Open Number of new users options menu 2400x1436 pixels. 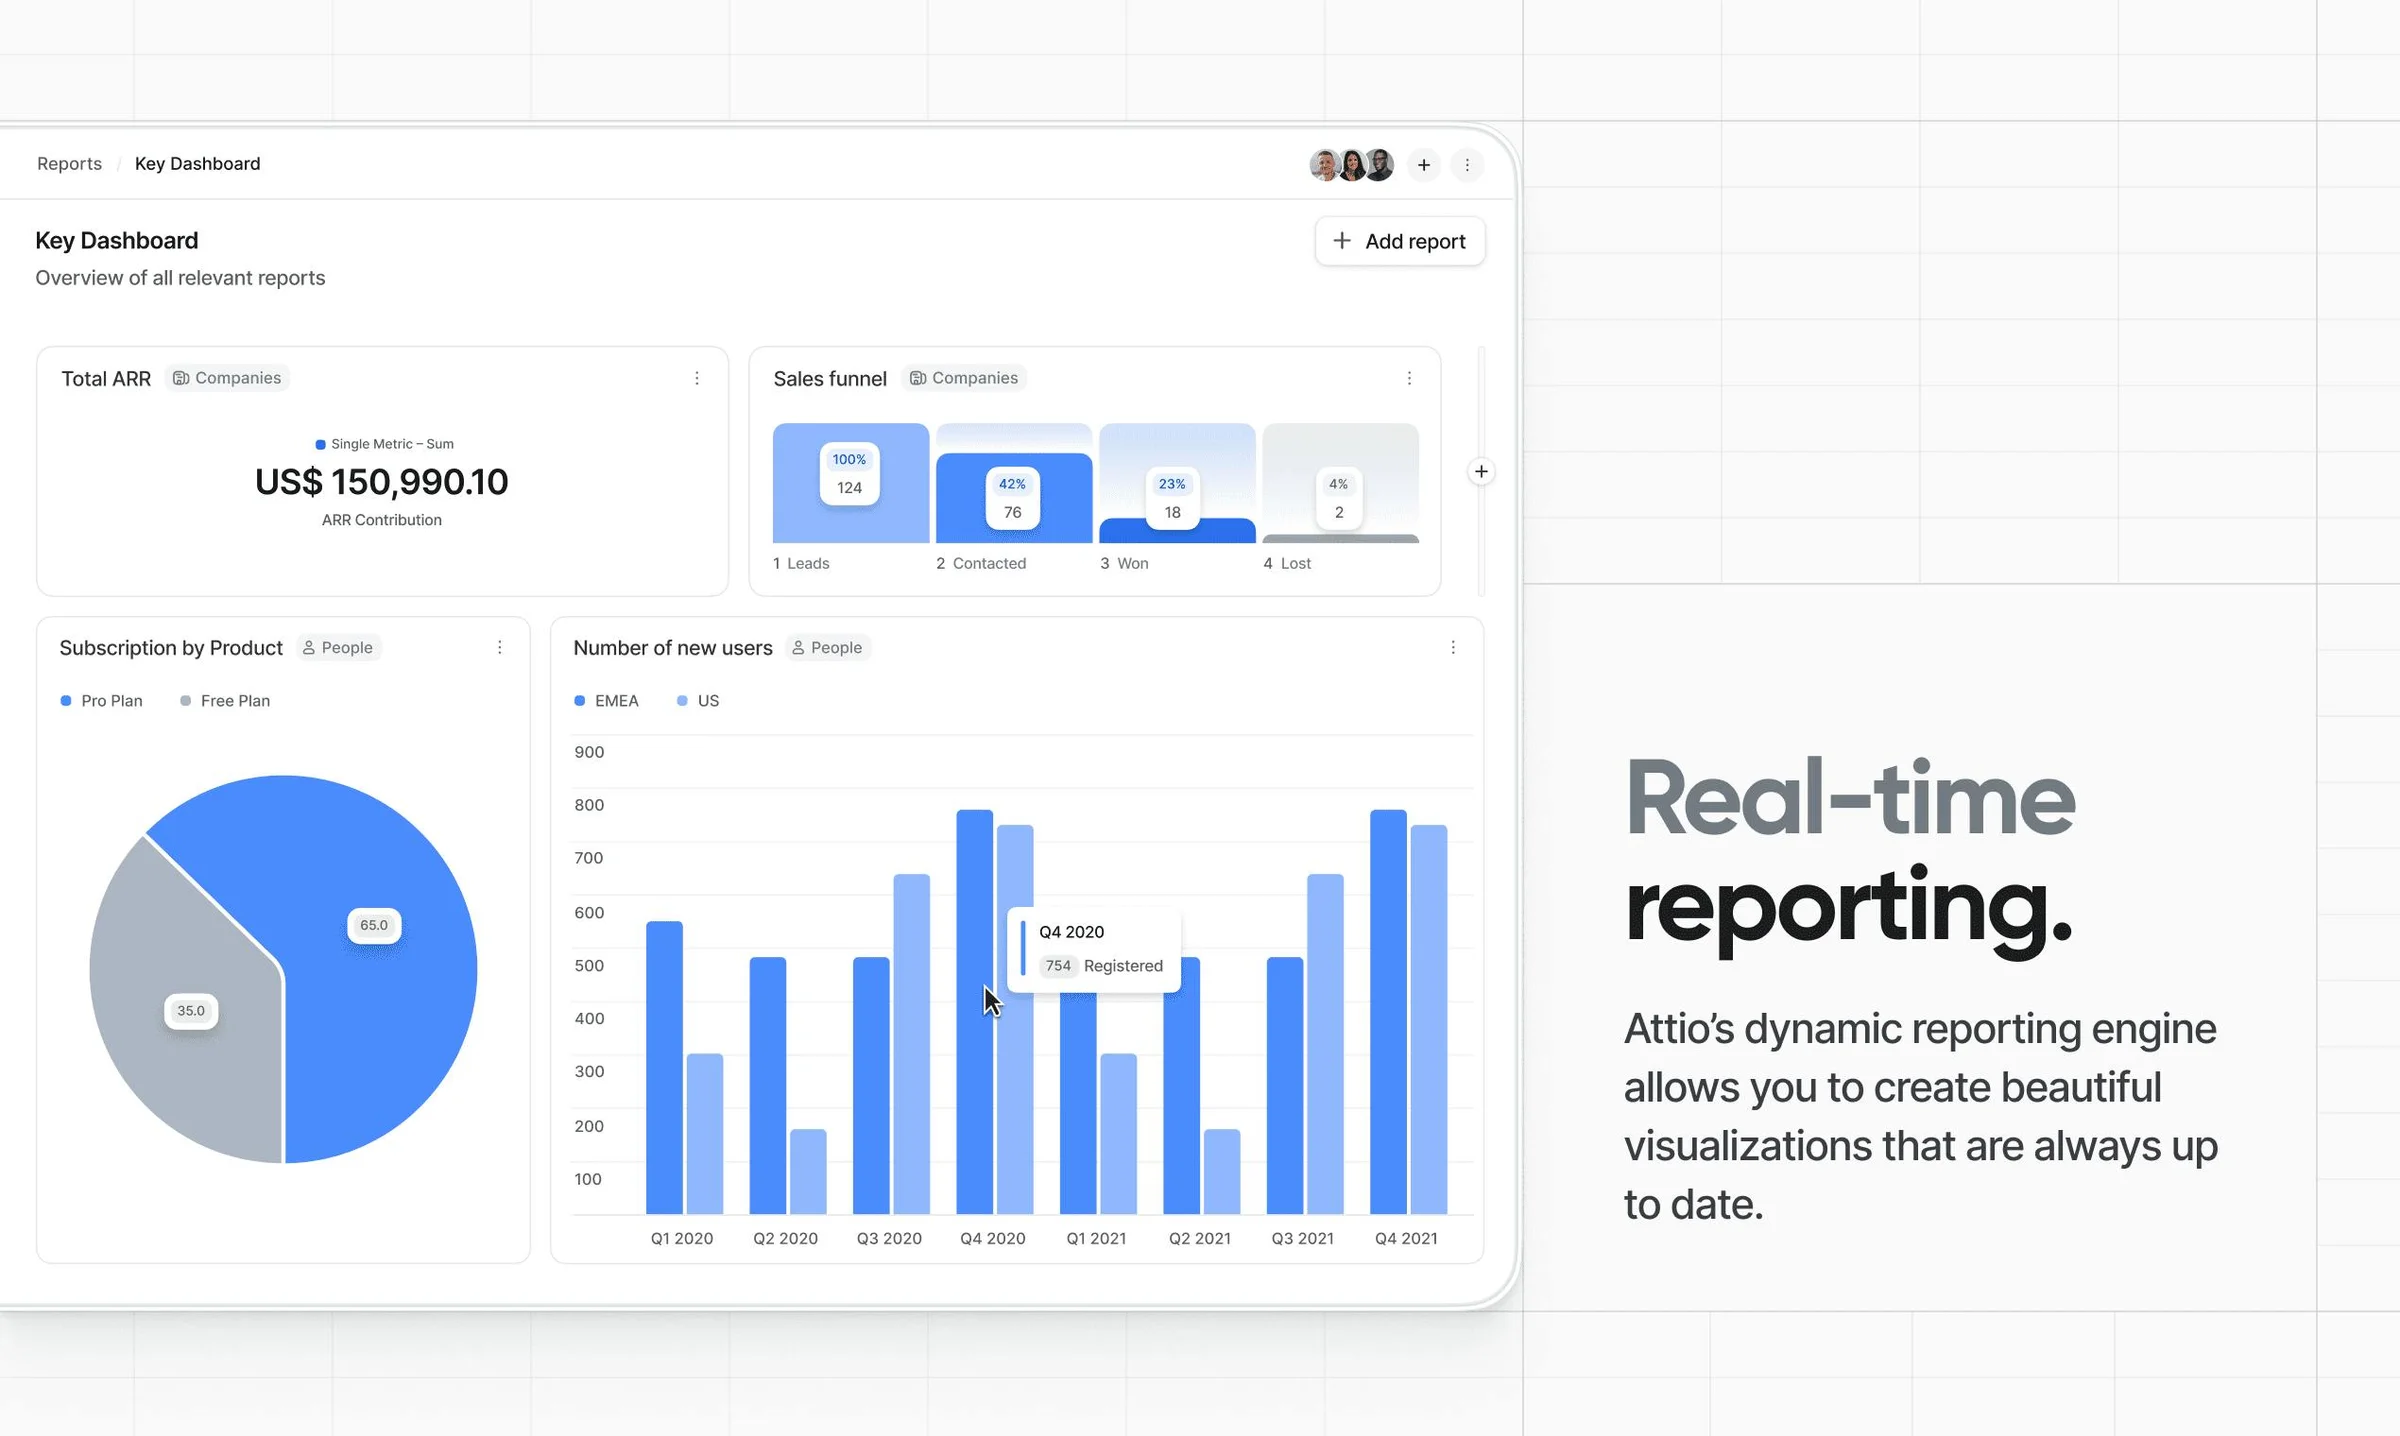point(1453,647)
